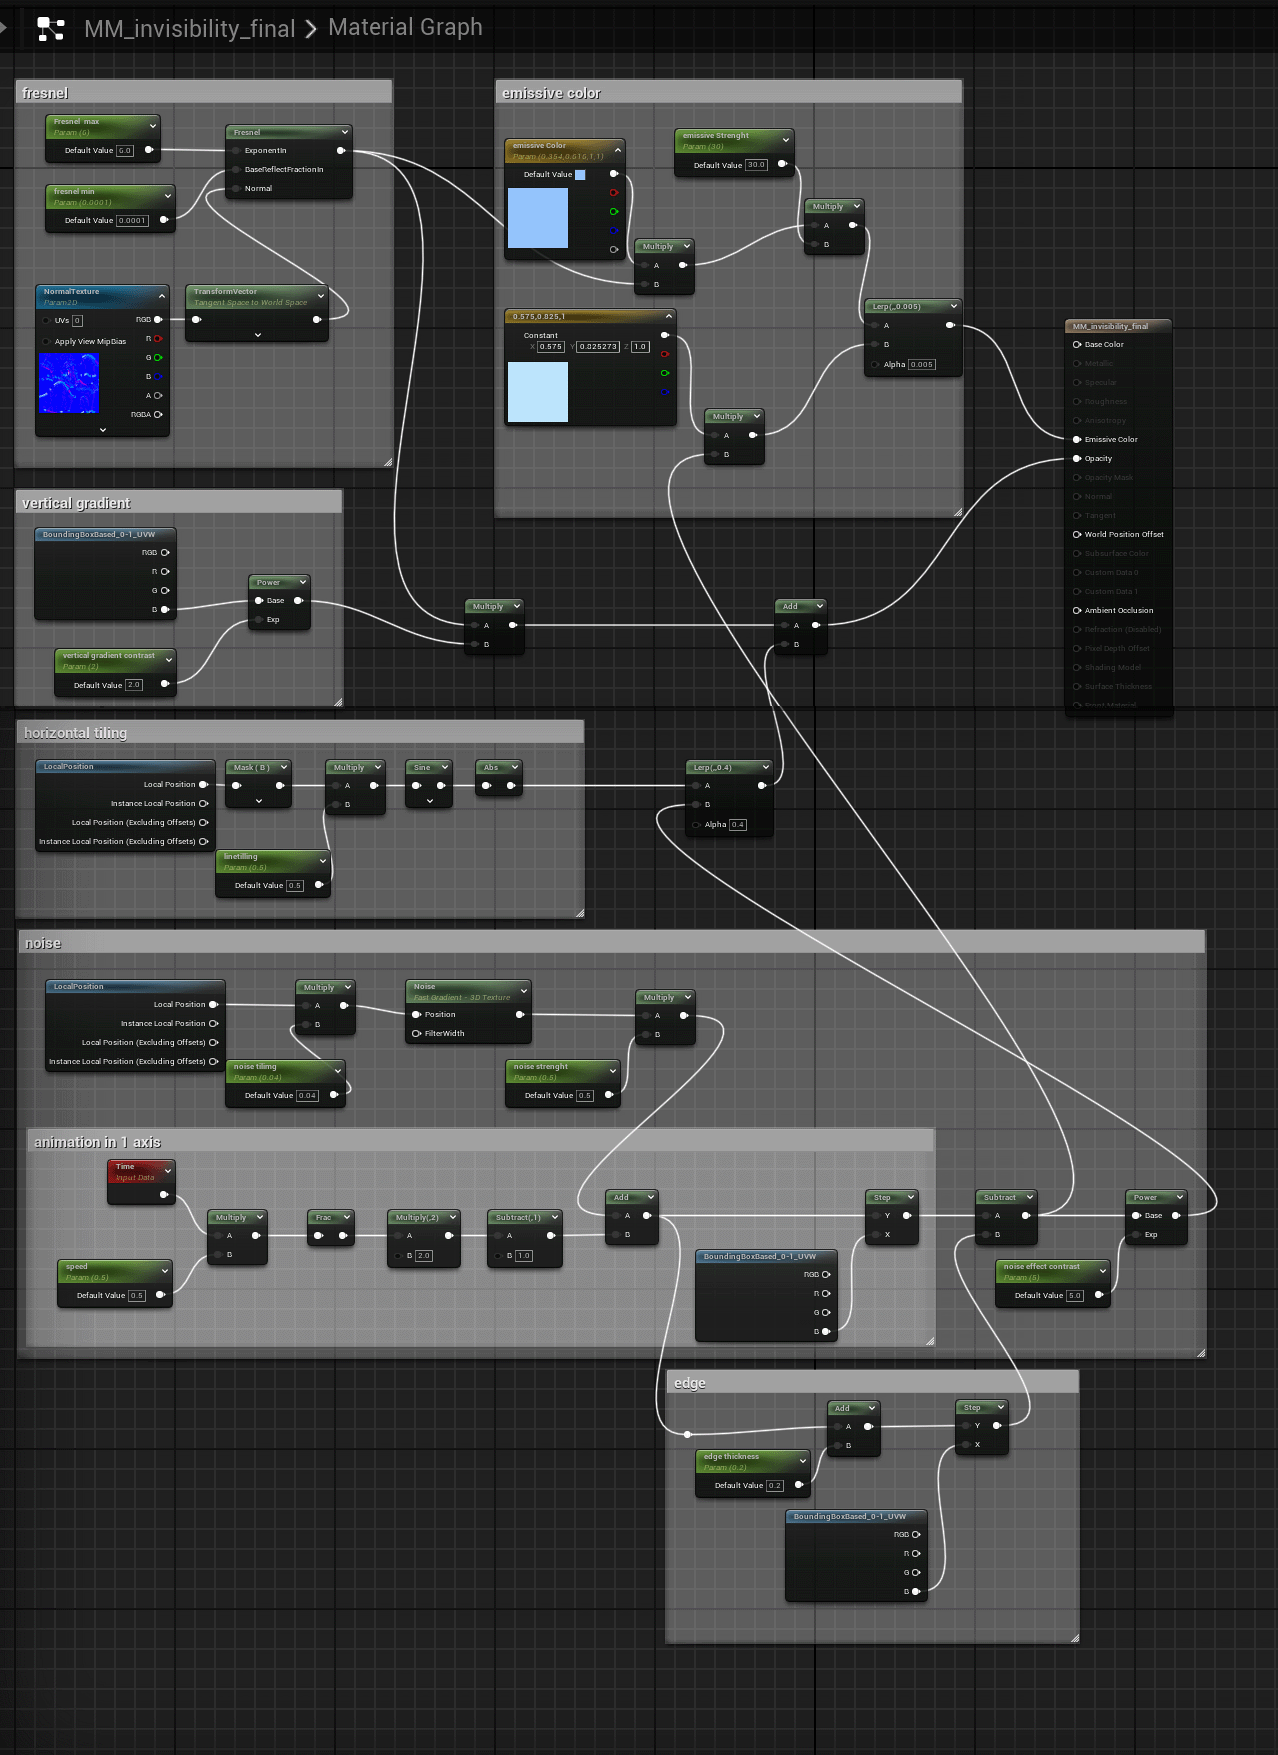Click the Noise node Position input pin
This screenshot has height=1755, width=1278.
416,1015
